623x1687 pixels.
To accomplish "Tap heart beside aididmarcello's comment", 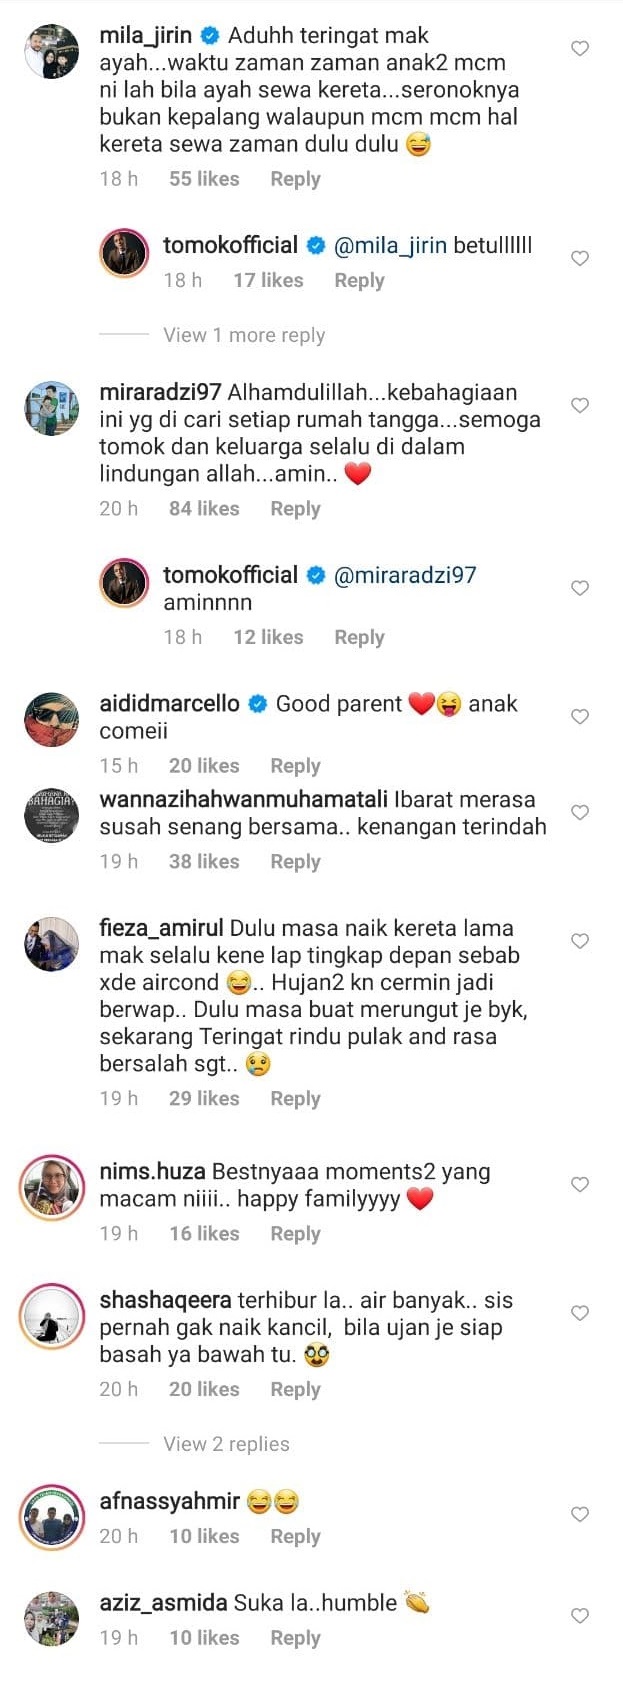I will [x=580, y=716].
